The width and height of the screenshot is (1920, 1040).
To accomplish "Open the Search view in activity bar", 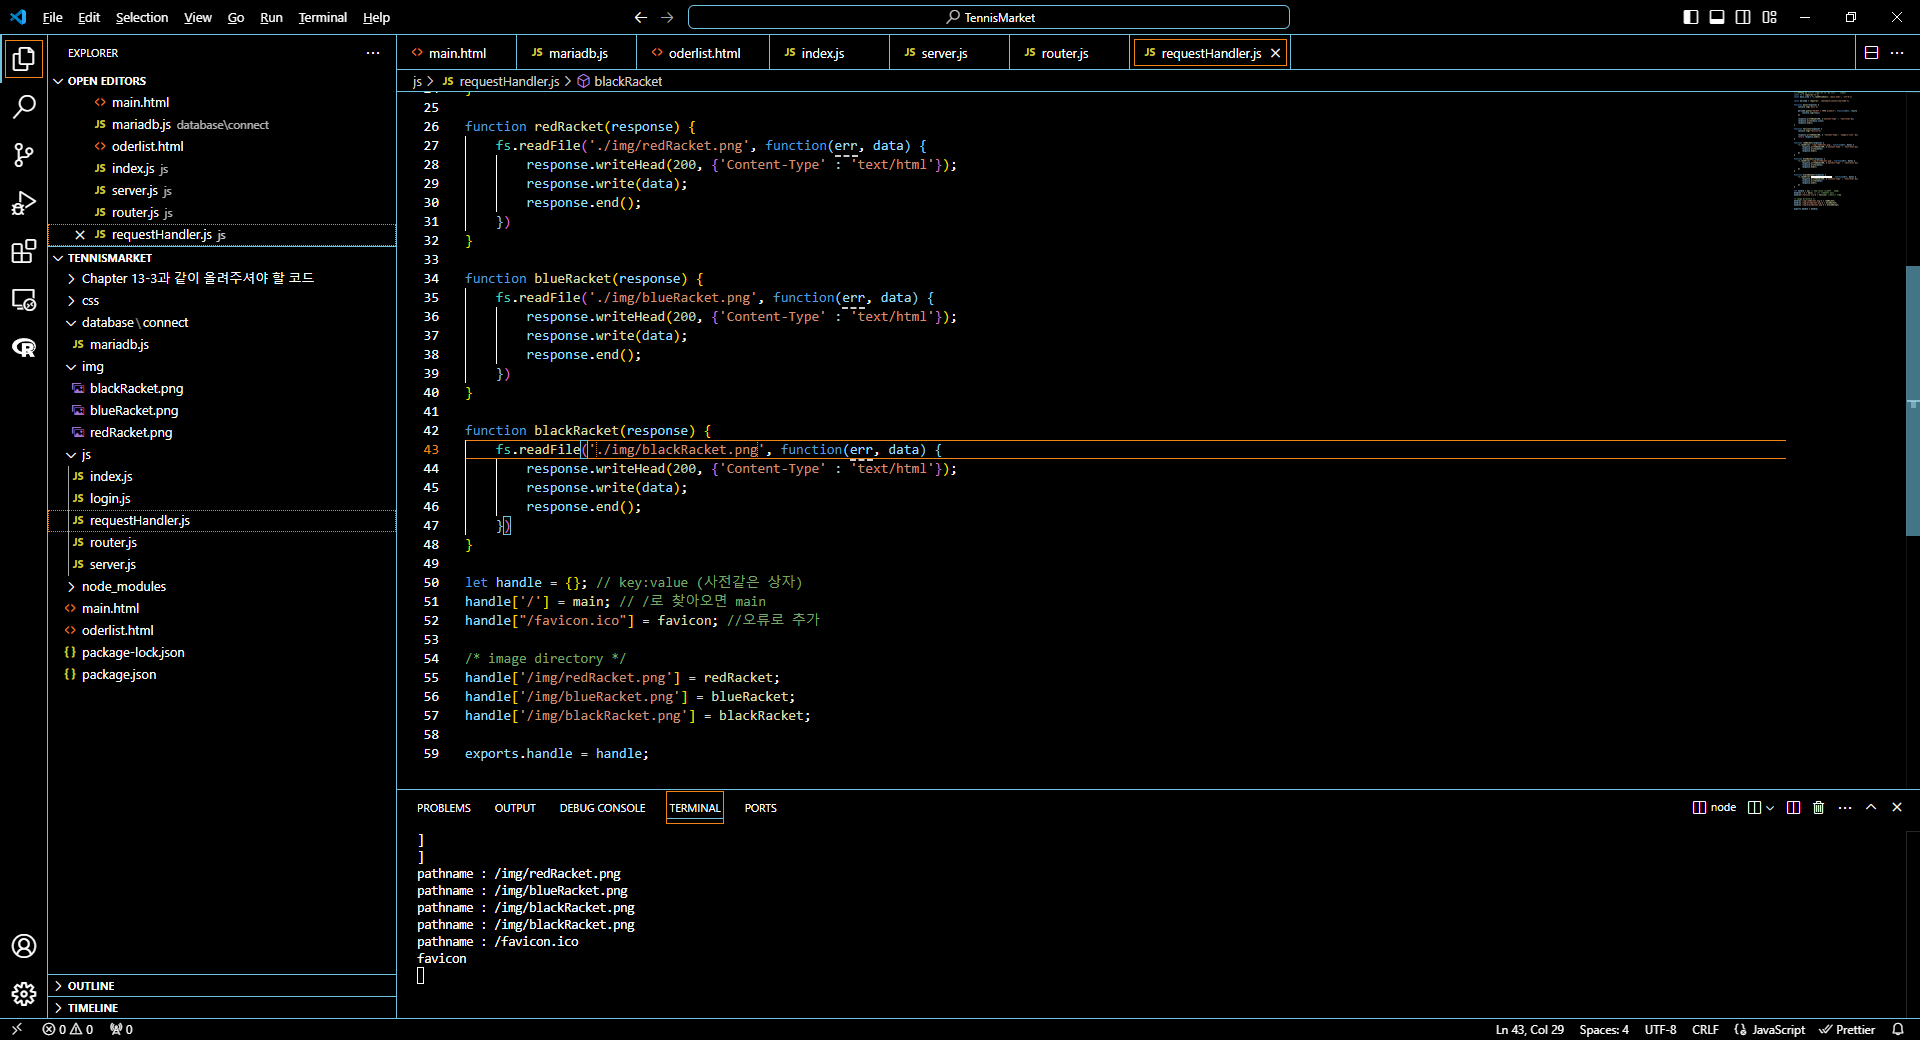I will pyautogui.click(x=24, y=107).
